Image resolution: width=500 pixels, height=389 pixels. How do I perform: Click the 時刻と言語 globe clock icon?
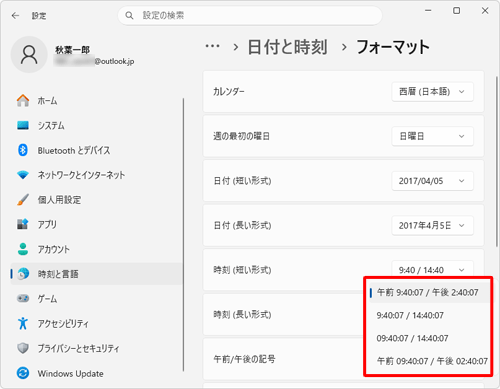coord(23,274)
